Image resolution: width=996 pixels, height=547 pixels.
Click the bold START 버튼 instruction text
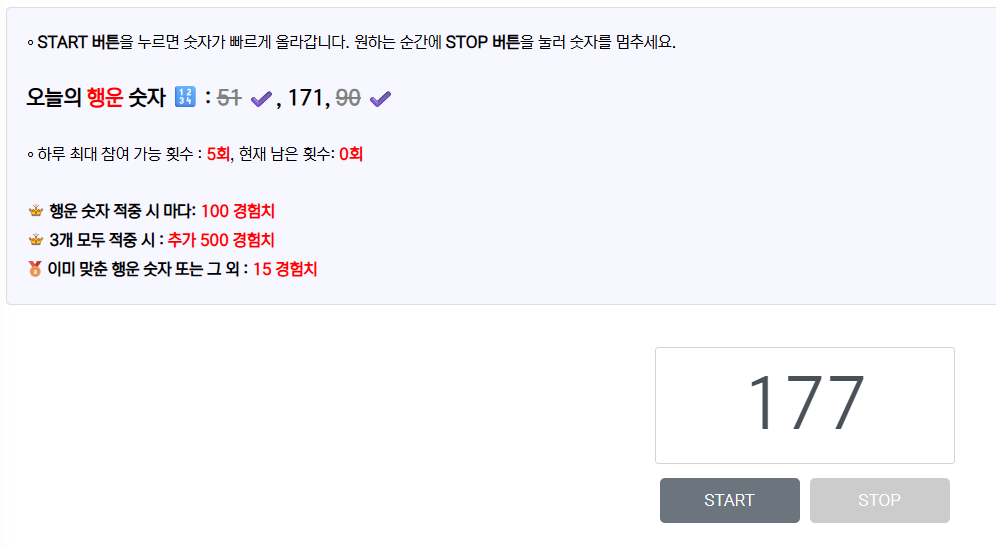click(x=78, y=43)
